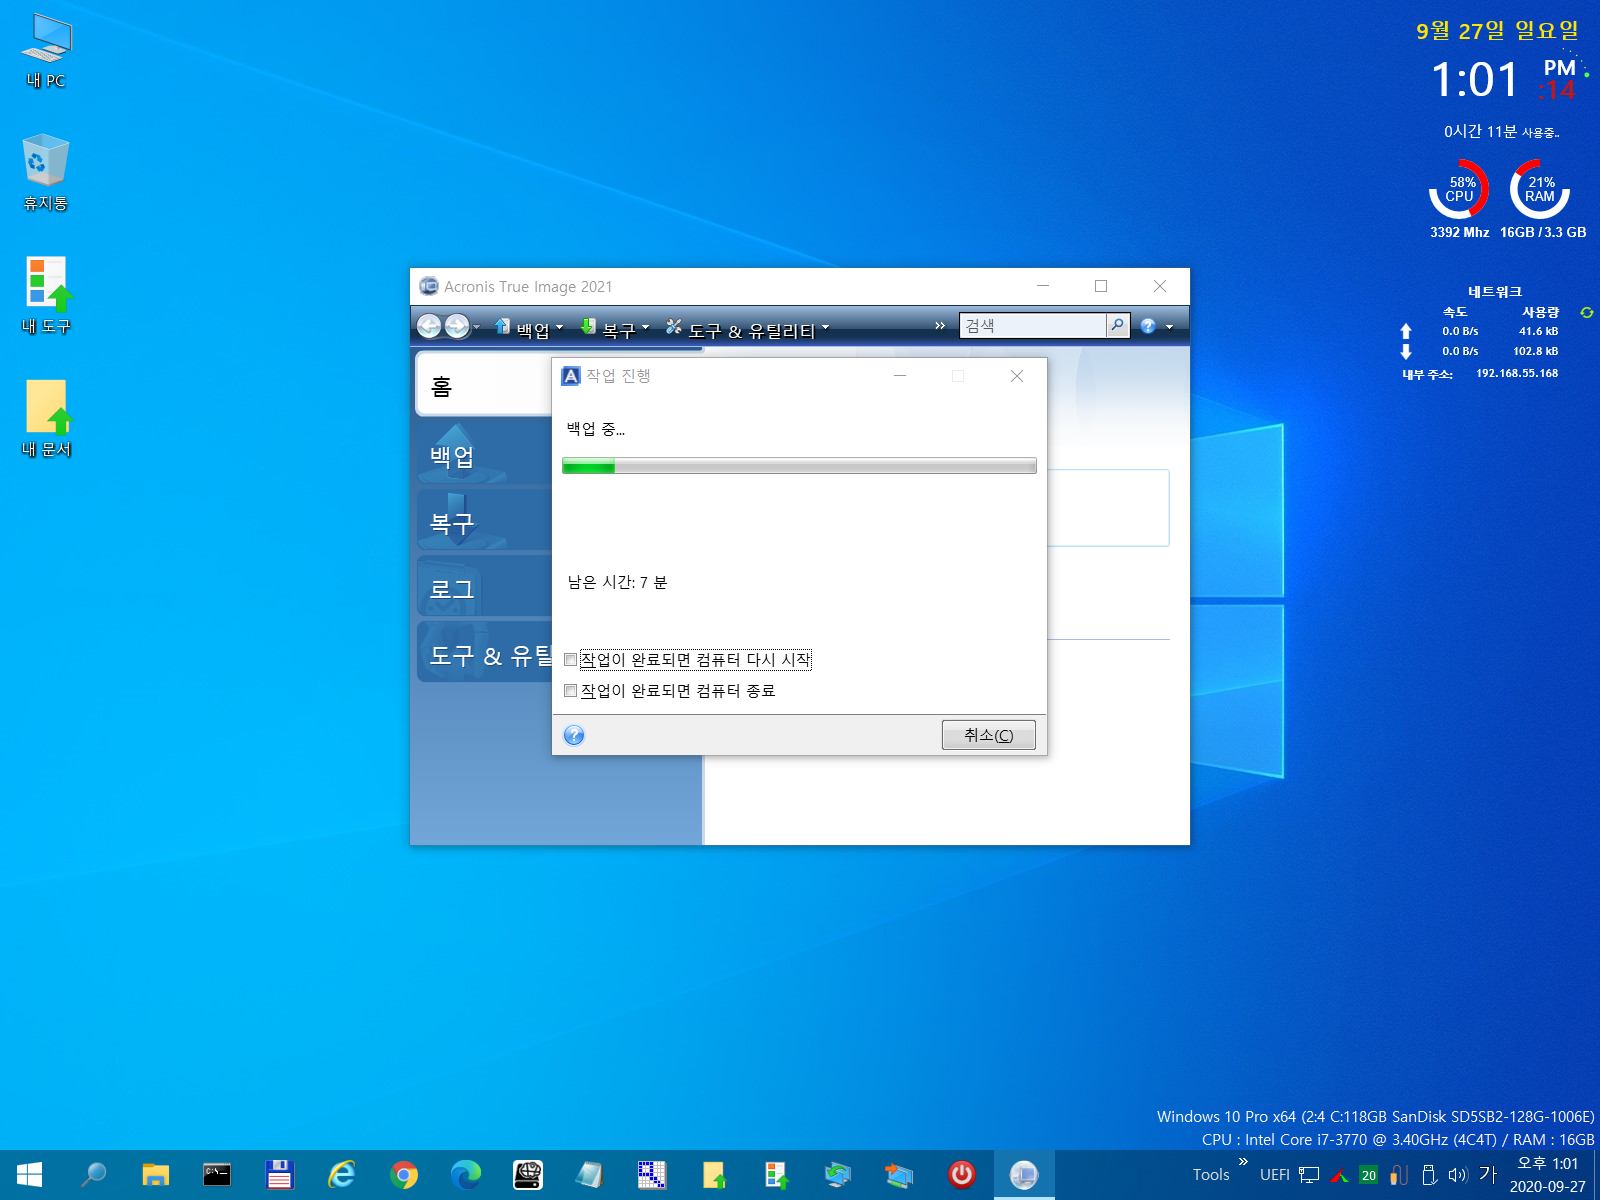Click the Tools toolbar label in taskbar

click(1211, 1175)
